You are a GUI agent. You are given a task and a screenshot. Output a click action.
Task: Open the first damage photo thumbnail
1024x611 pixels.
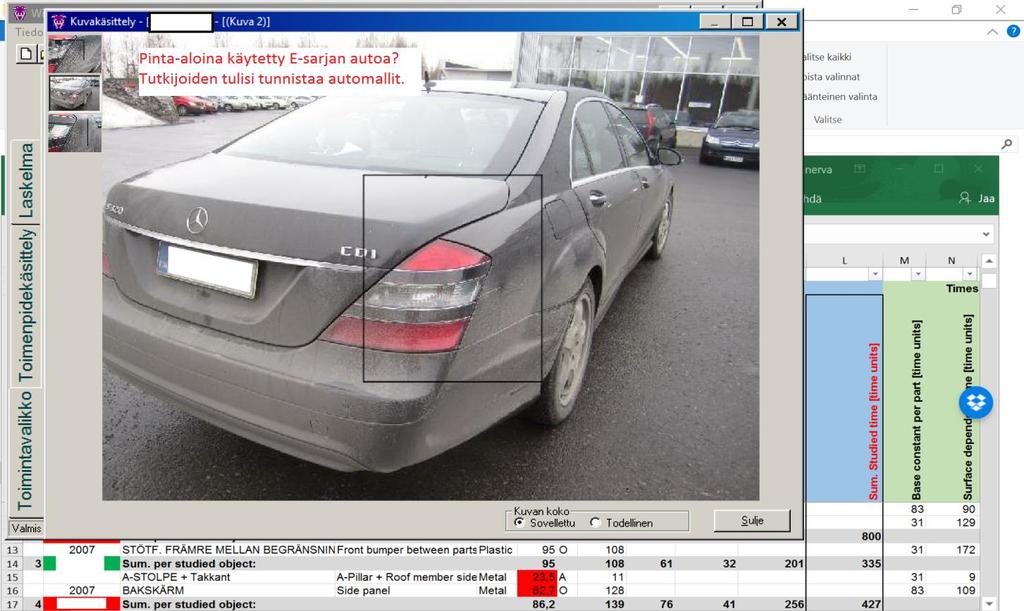[x=74, y=54]
